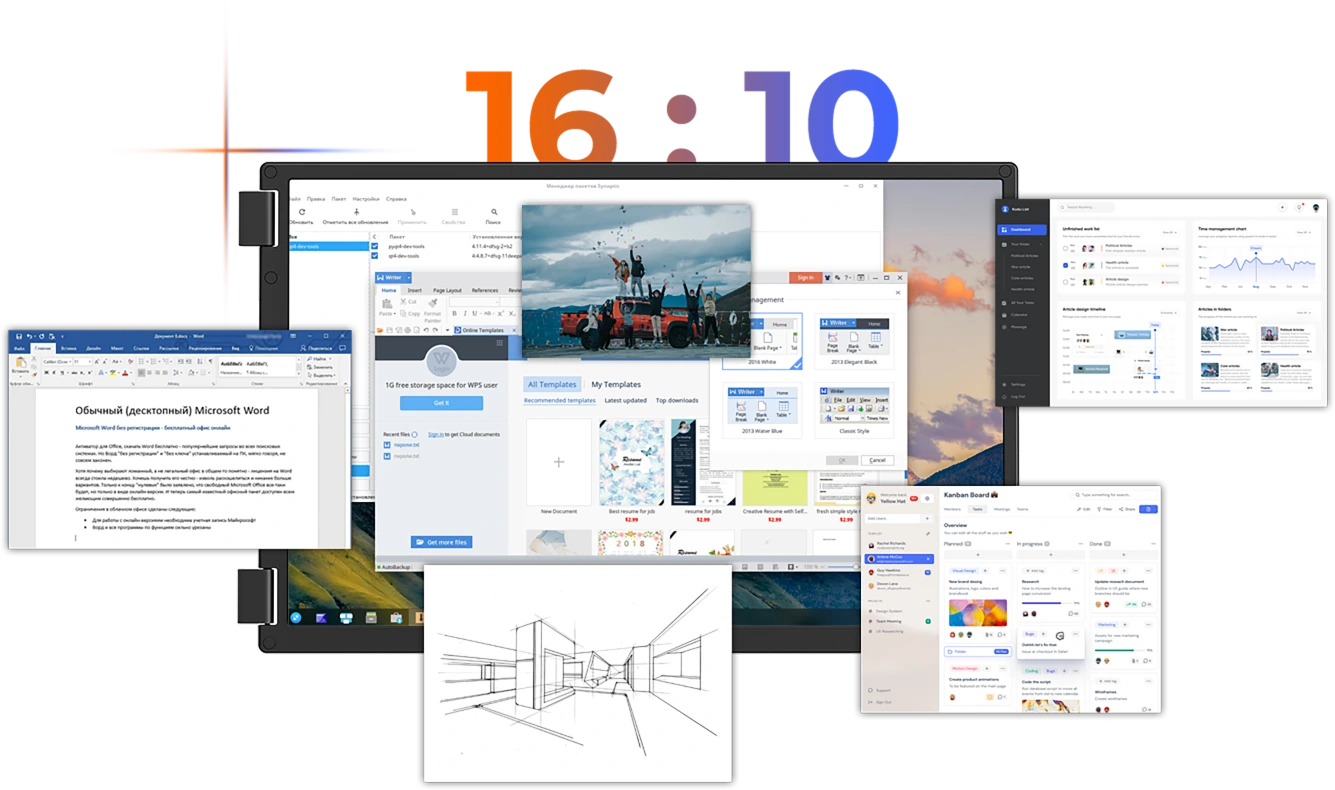1335x790 pixels.
Task: Select the Dashboard icon in dark sidebar
Action: pyautogui.click(x=1004, y=230)
